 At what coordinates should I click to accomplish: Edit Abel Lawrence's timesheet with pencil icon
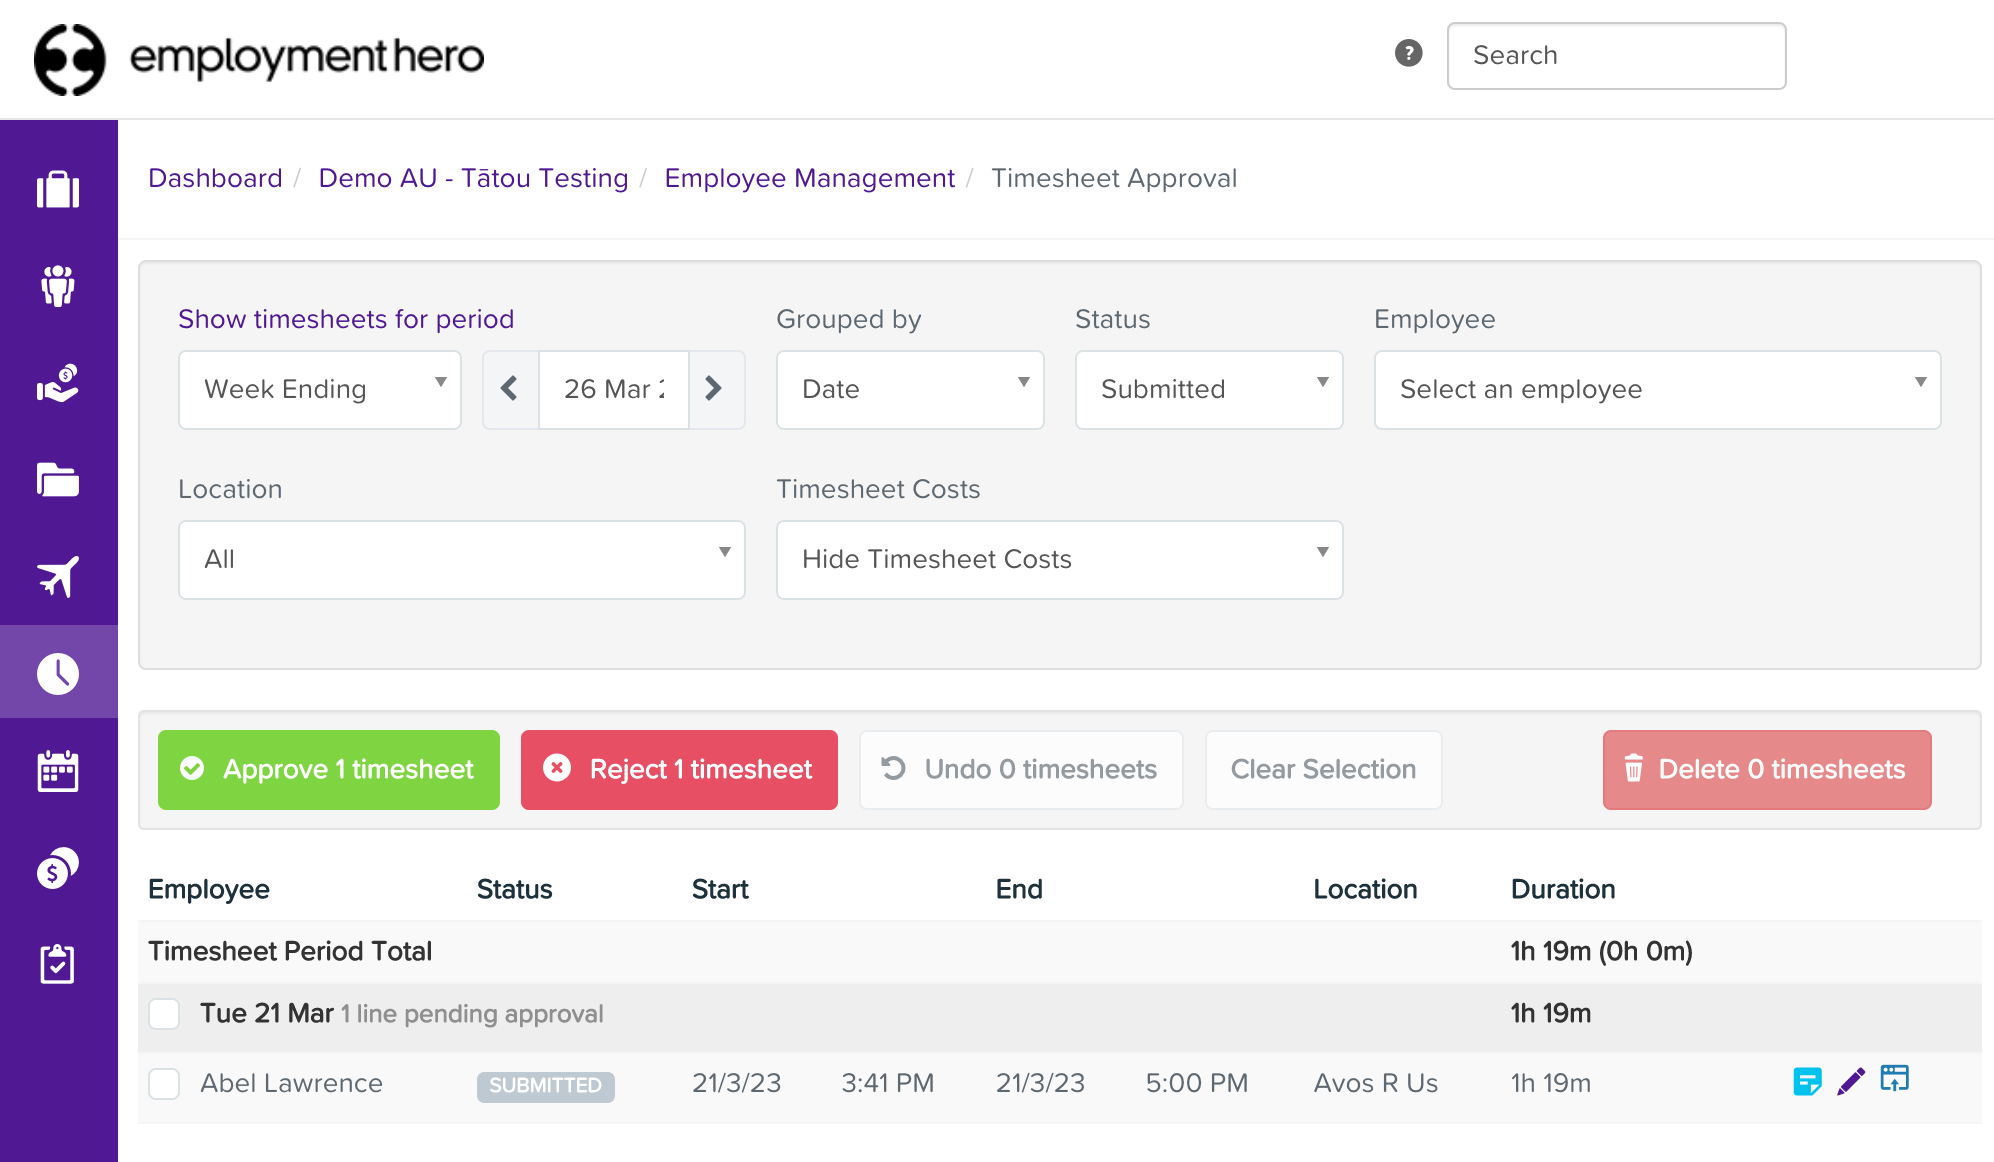pos(1851,1080)
